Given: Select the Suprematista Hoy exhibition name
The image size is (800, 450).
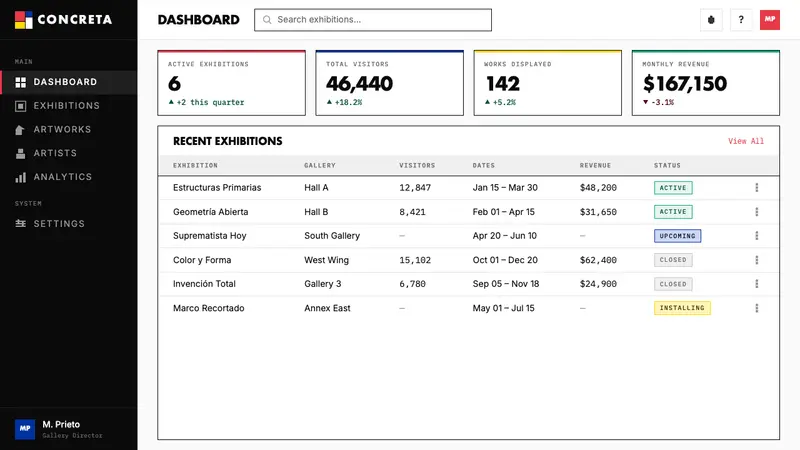Looking at the screenshot, I should pyautogui.click(x=210, y=236).
